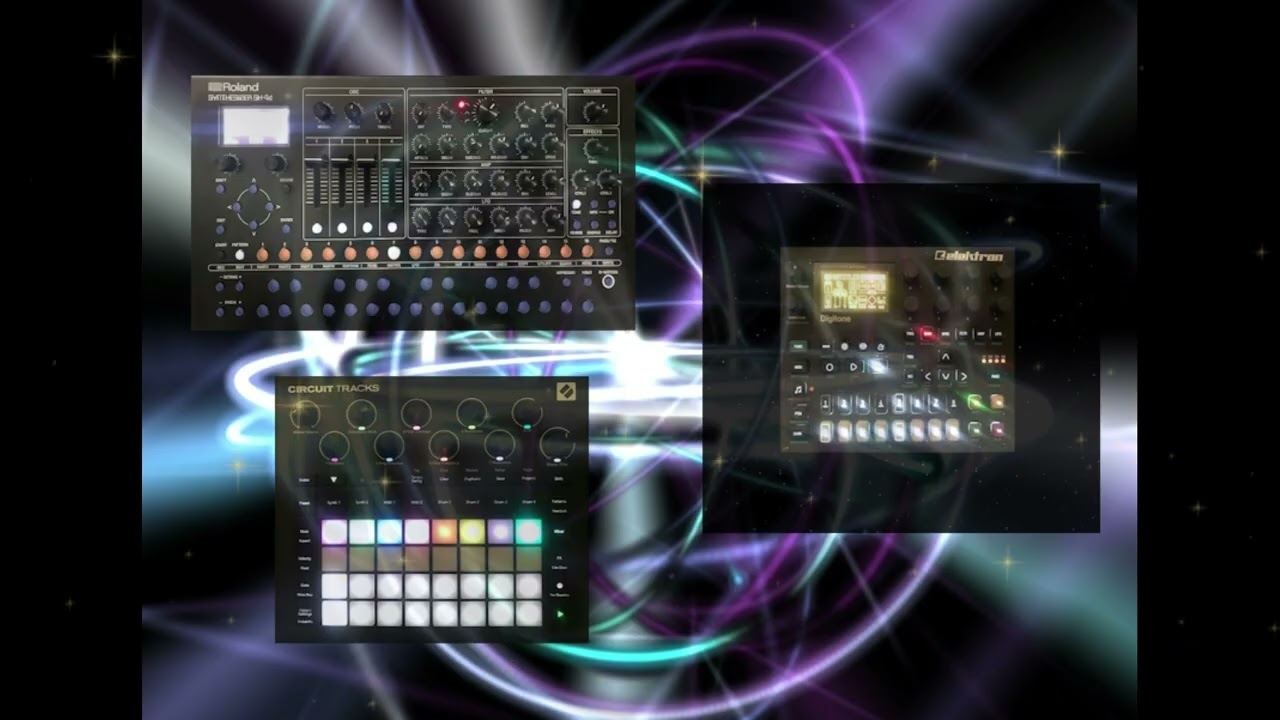Click the down arrow key on the Digitone
Viewport: 1280px width, 720px height.
click(x=945, y=377)
